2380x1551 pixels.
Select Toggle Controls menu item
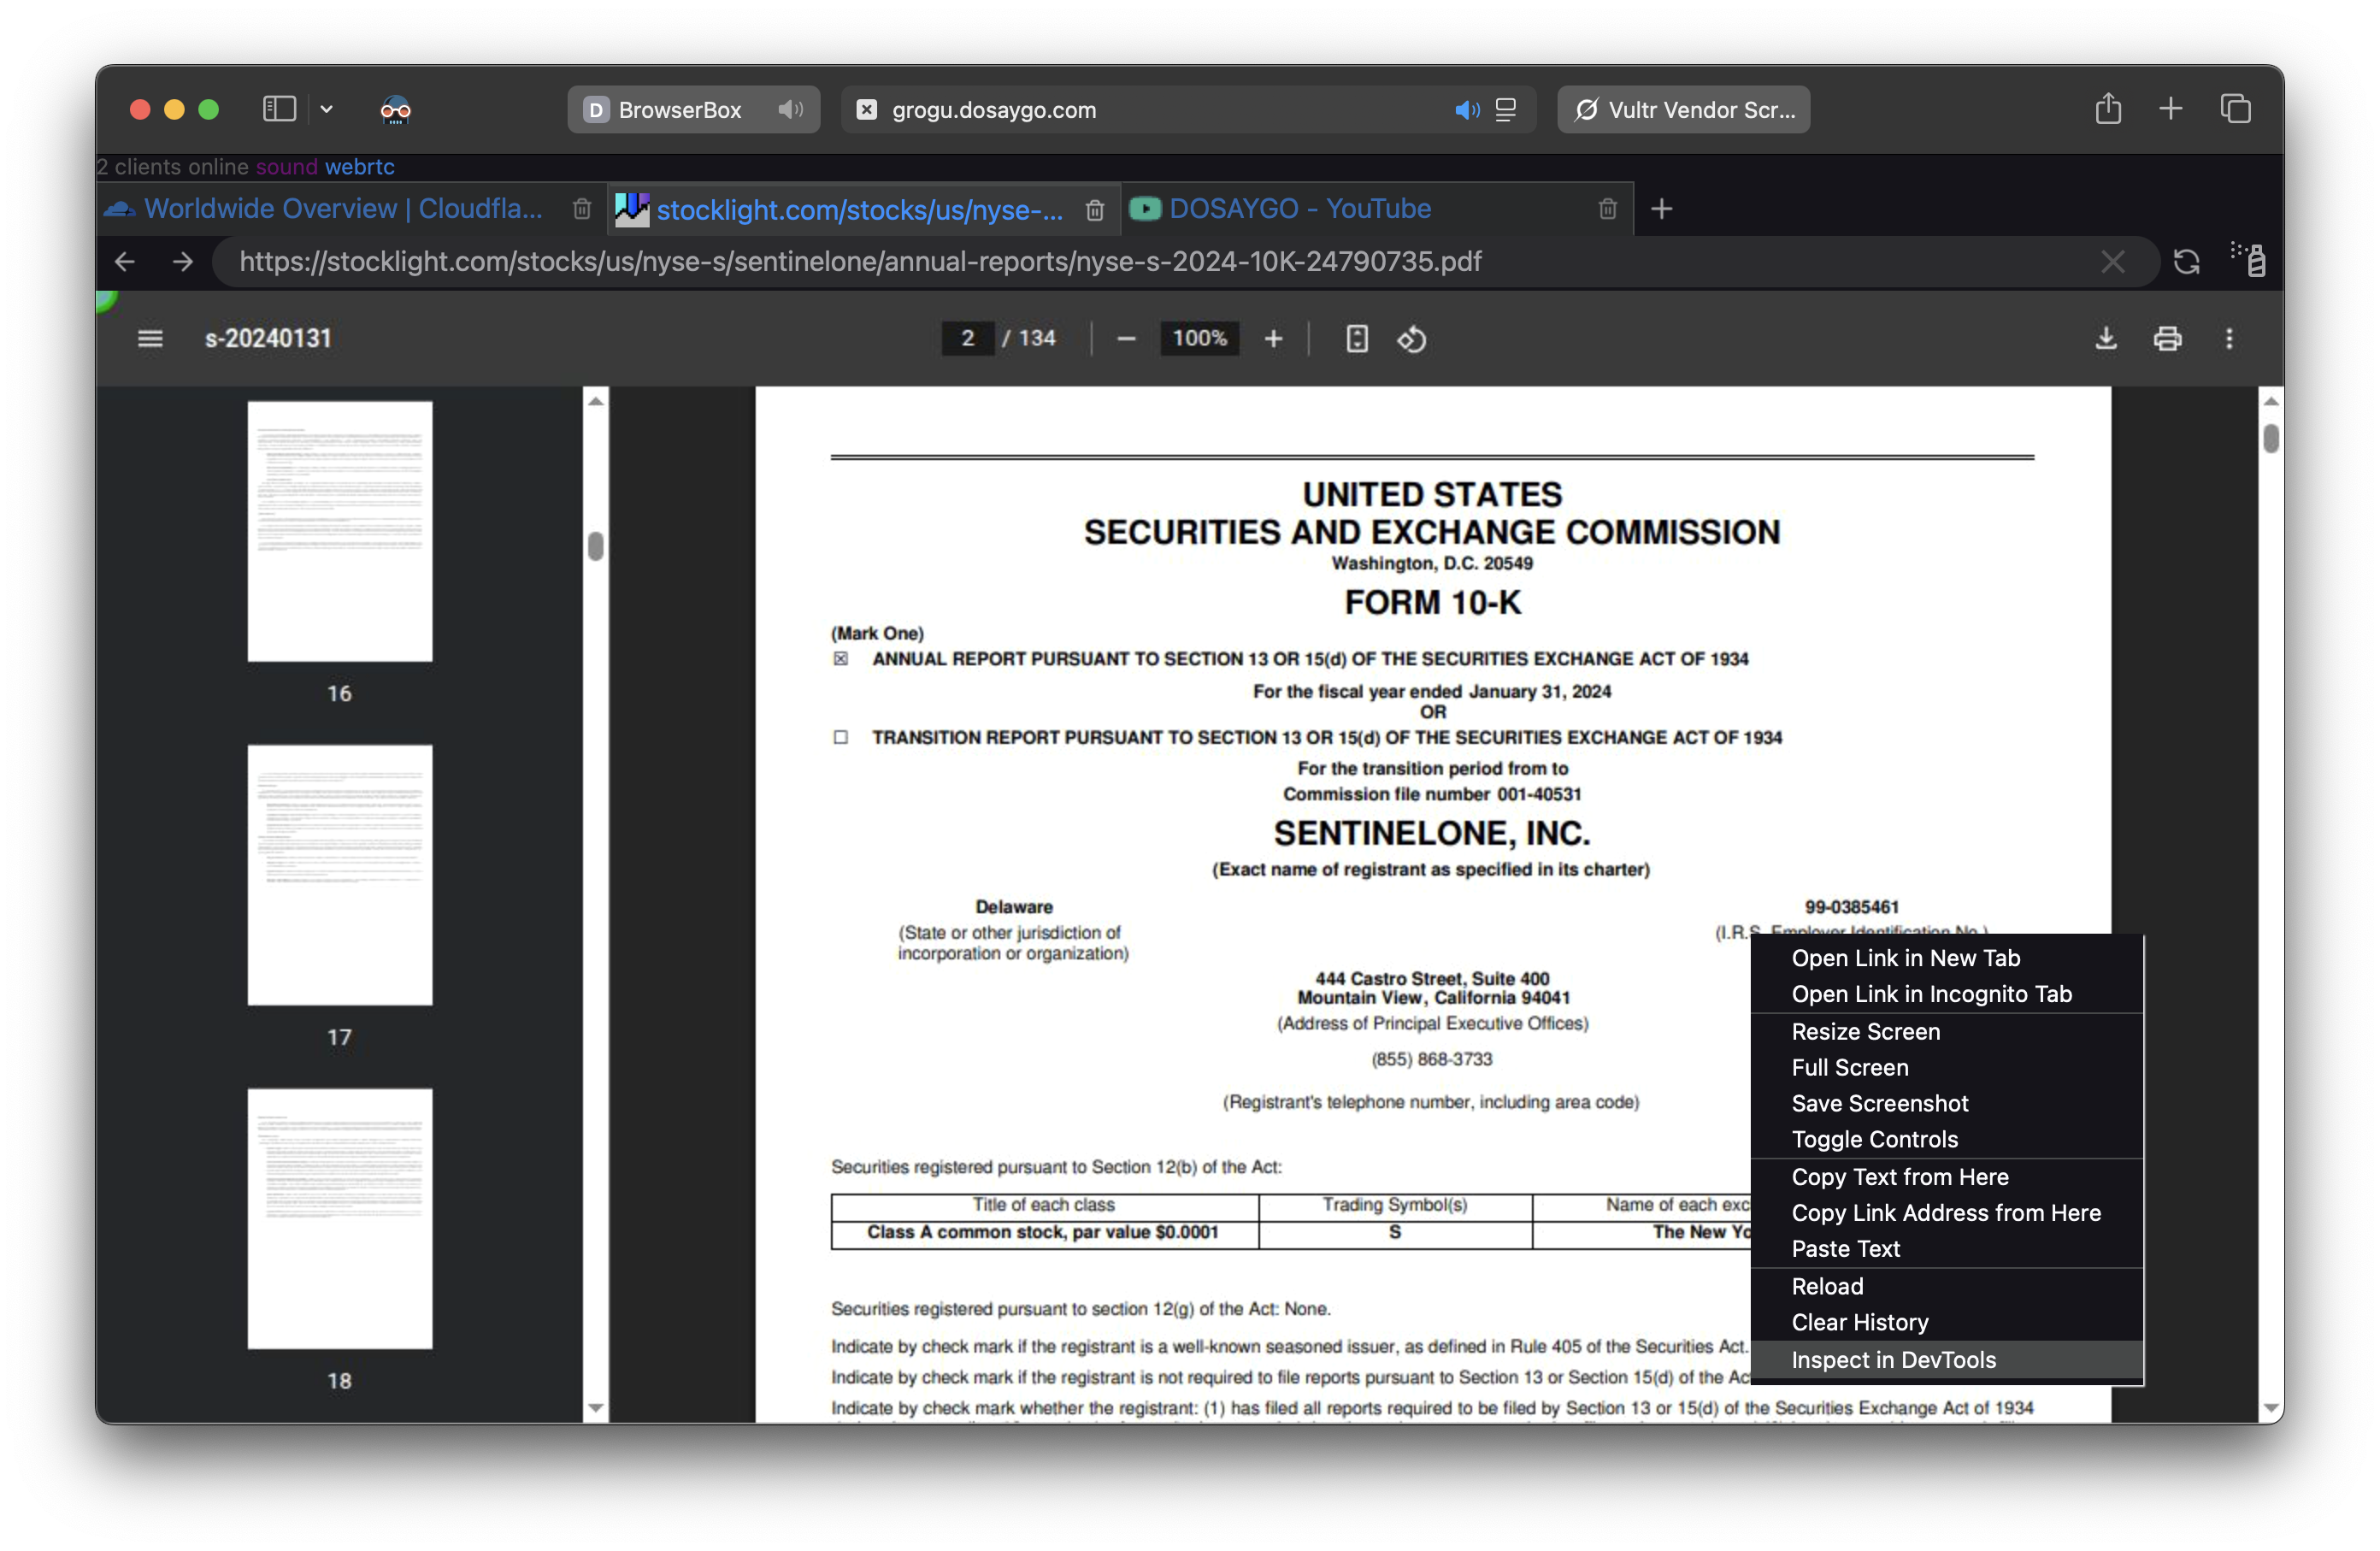point(1947,1139)
